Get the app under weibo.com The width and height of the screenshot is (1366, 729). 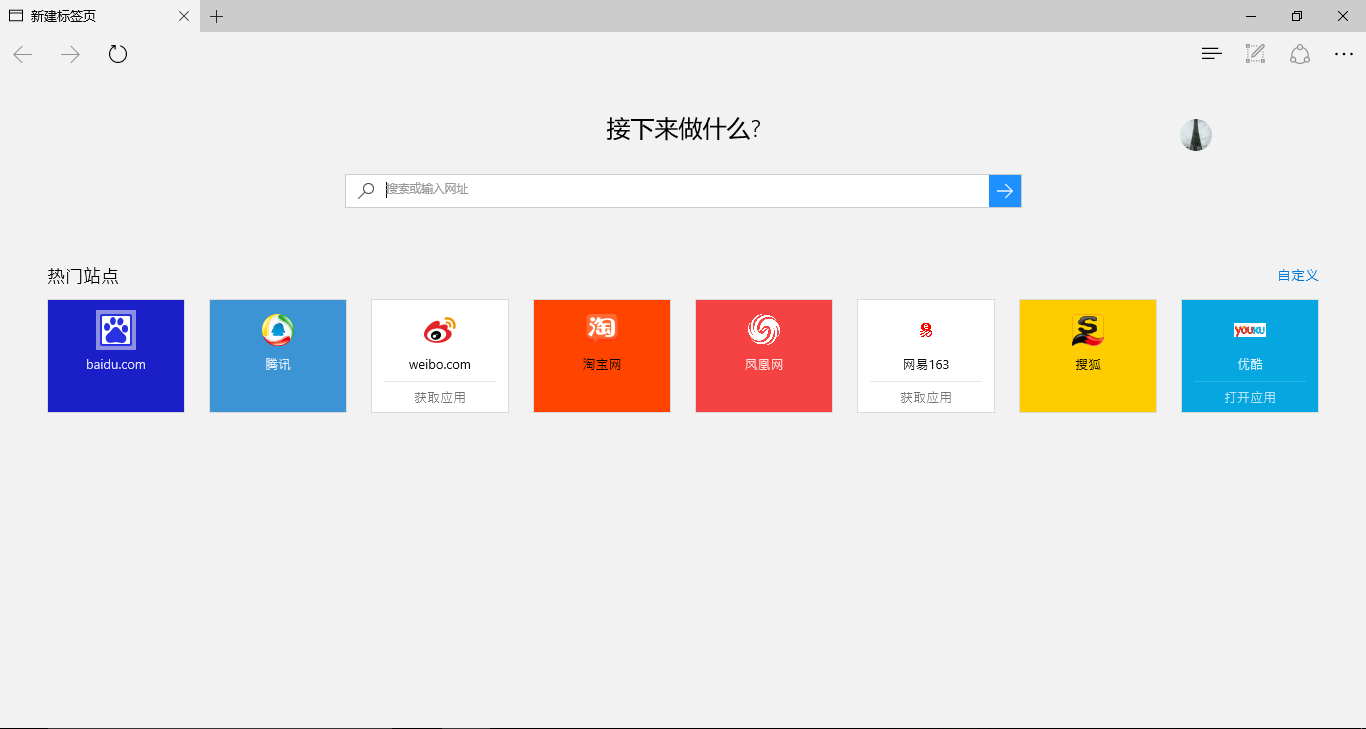(440, 397)
